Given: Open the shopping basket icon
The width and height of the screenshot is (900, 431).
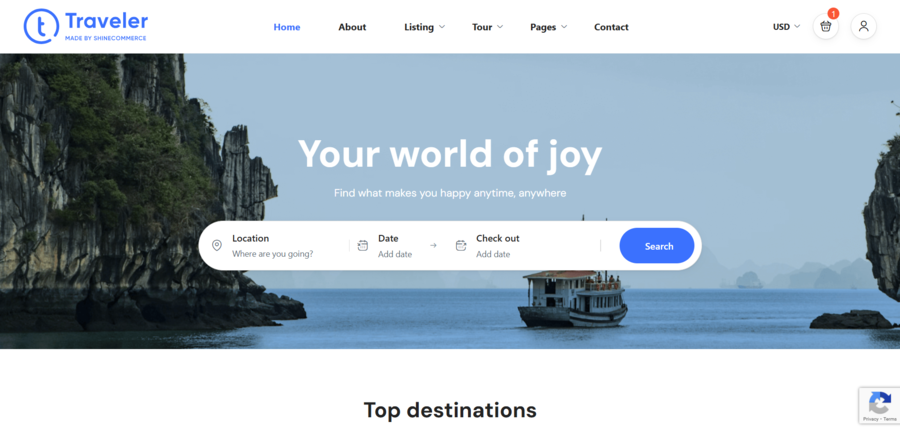Looking at the screenshot, I should tap(825, 27).
